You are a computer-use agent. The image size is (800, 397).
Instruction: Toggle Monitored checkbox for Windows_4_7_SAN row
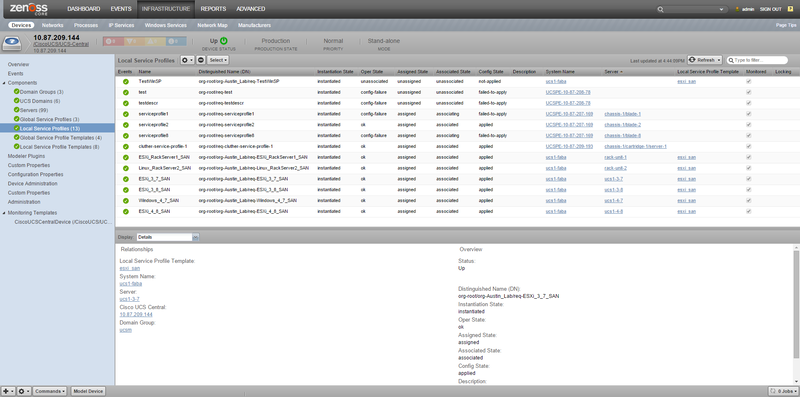748,201
